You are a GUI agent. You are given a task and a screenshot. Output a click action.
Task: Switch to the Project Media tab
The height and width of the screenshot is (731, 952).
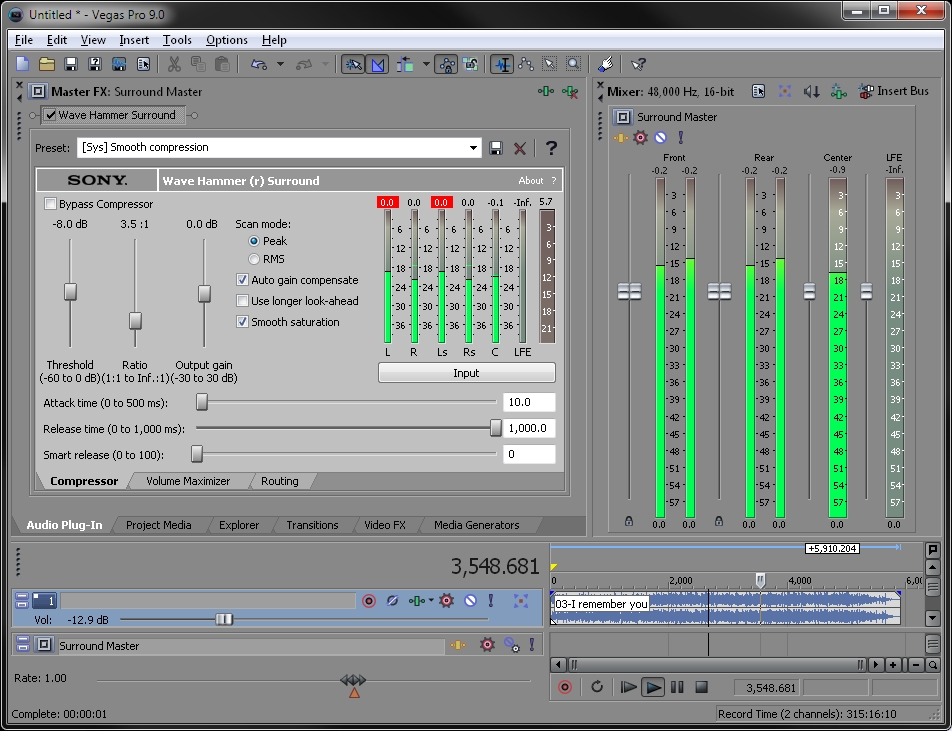pyautogui.click(x=158, y=525)
